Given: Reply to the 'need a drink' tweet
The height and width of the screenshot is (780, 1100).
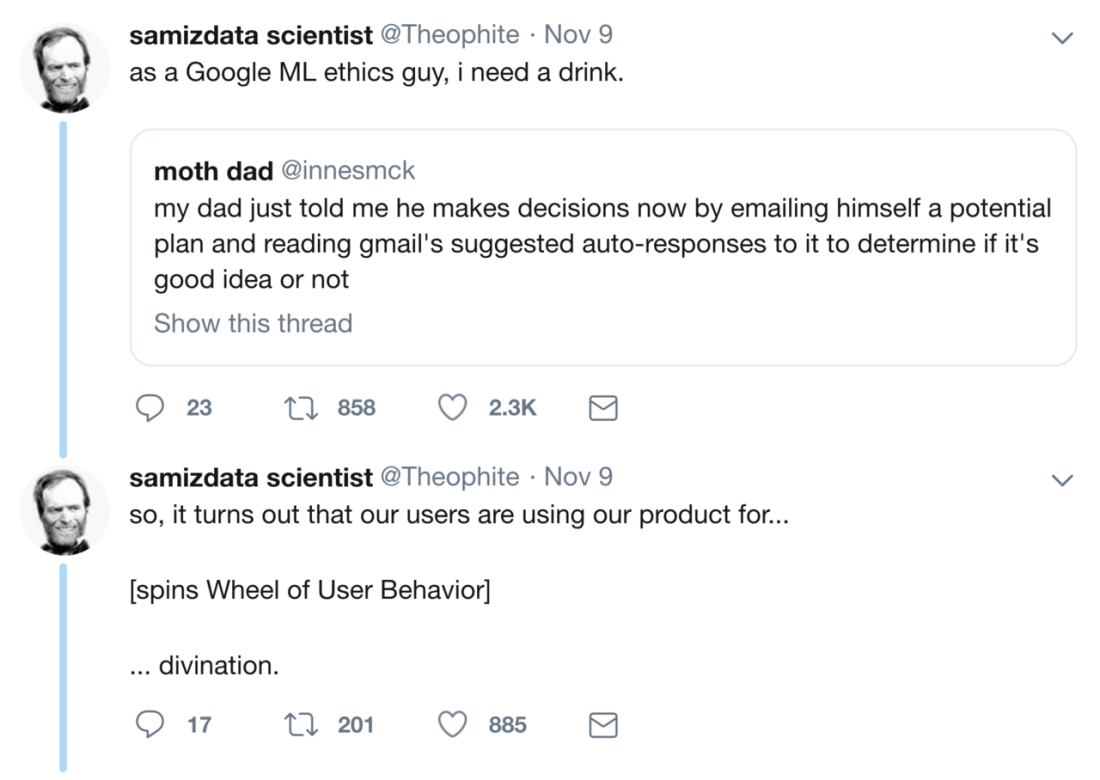Looking at the screenshot, I should tap(149, 407).
